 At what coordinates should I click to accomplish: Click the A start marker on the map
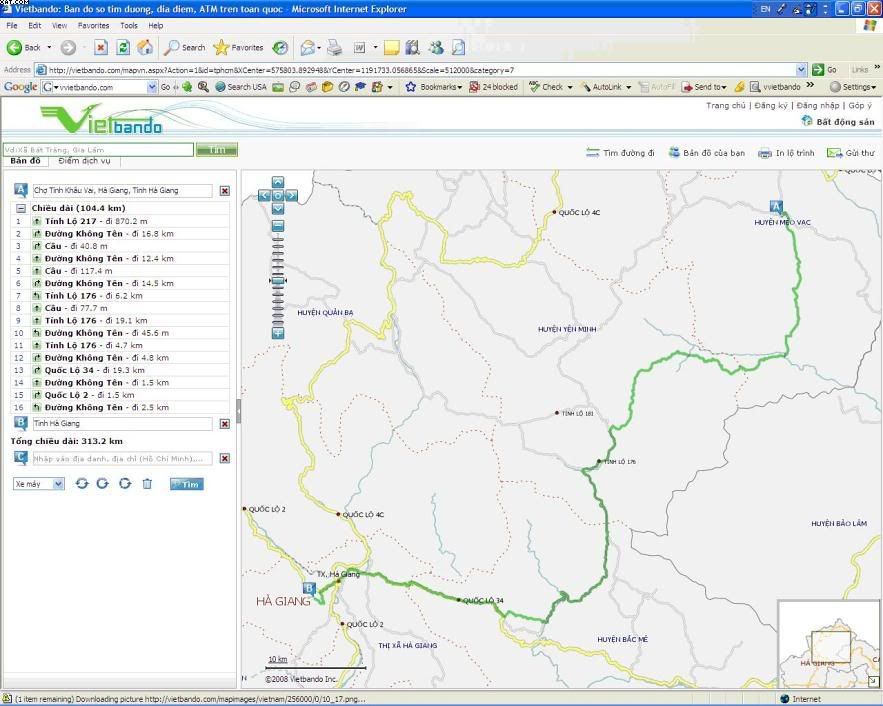[775, 207]
